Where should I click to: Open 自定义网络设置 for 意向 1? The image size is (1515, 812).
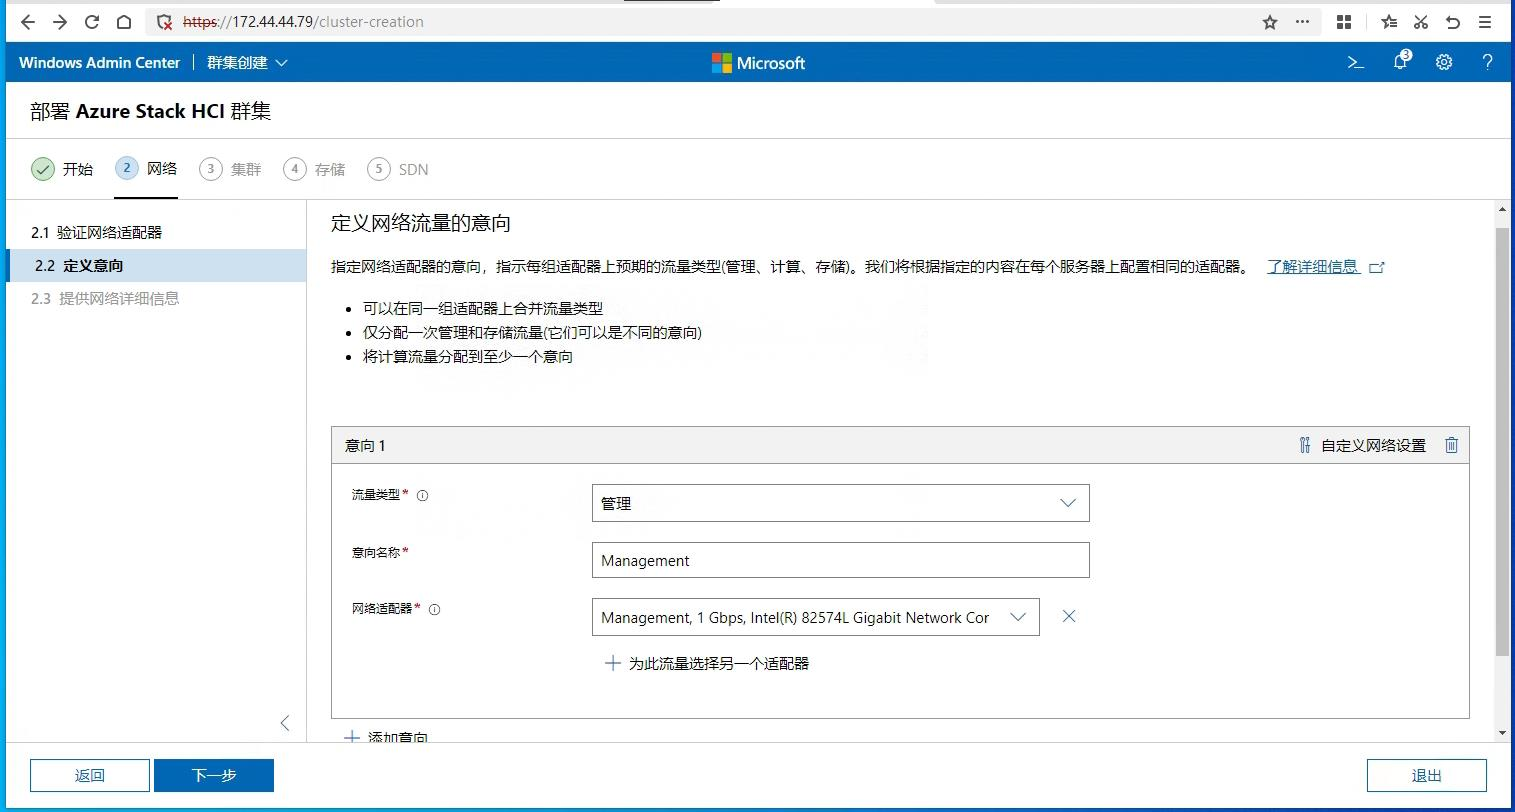[x=1362, y=445]
